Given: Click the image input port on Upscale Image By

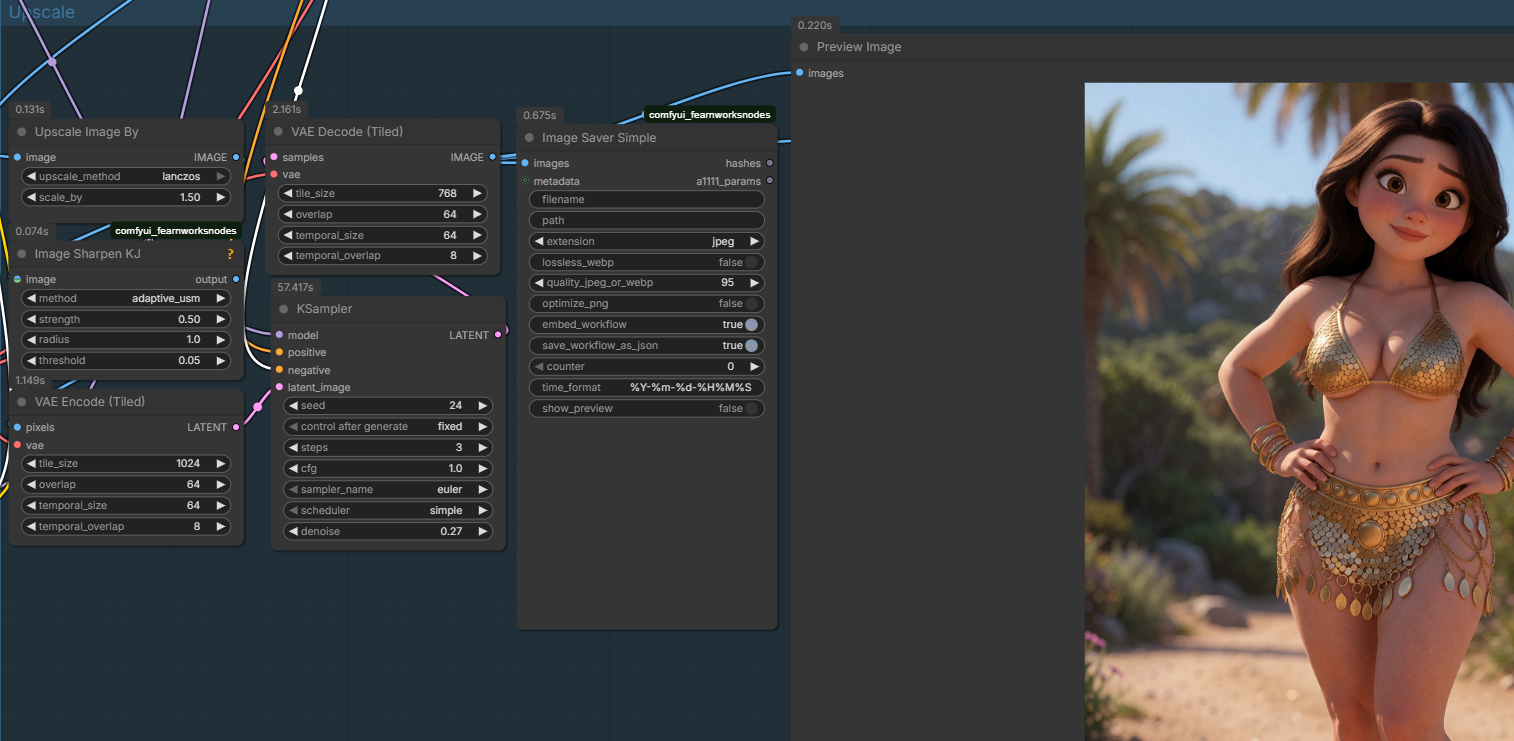Looking at the screenshot, I should [x=17, y=157].
